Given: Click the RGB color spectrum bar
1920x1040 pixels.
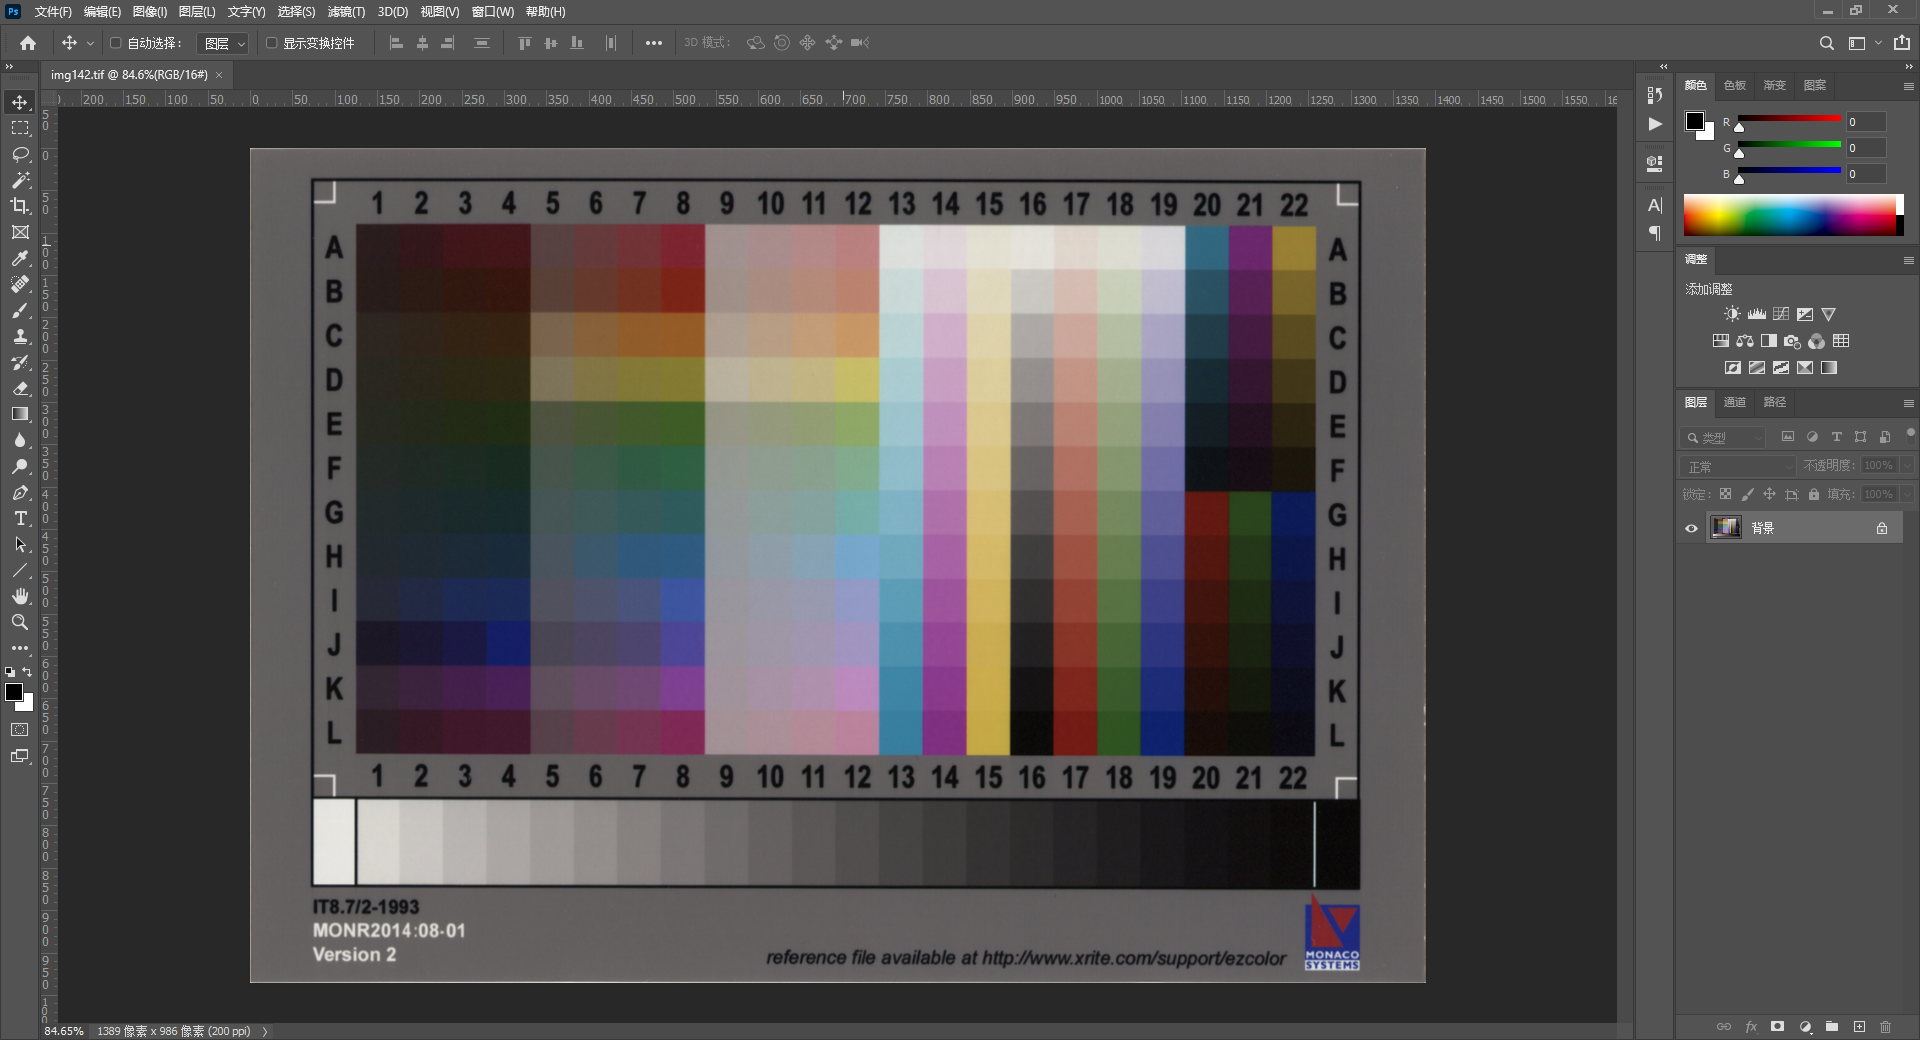Looking at the screenshot, I should pos(1790,215).
